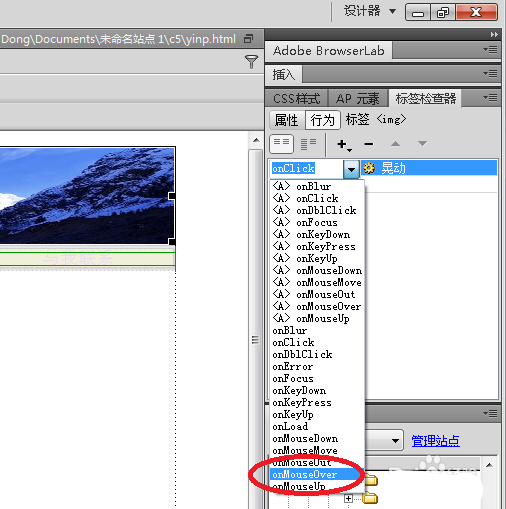Click the files panel scroll up arrow

489,465
